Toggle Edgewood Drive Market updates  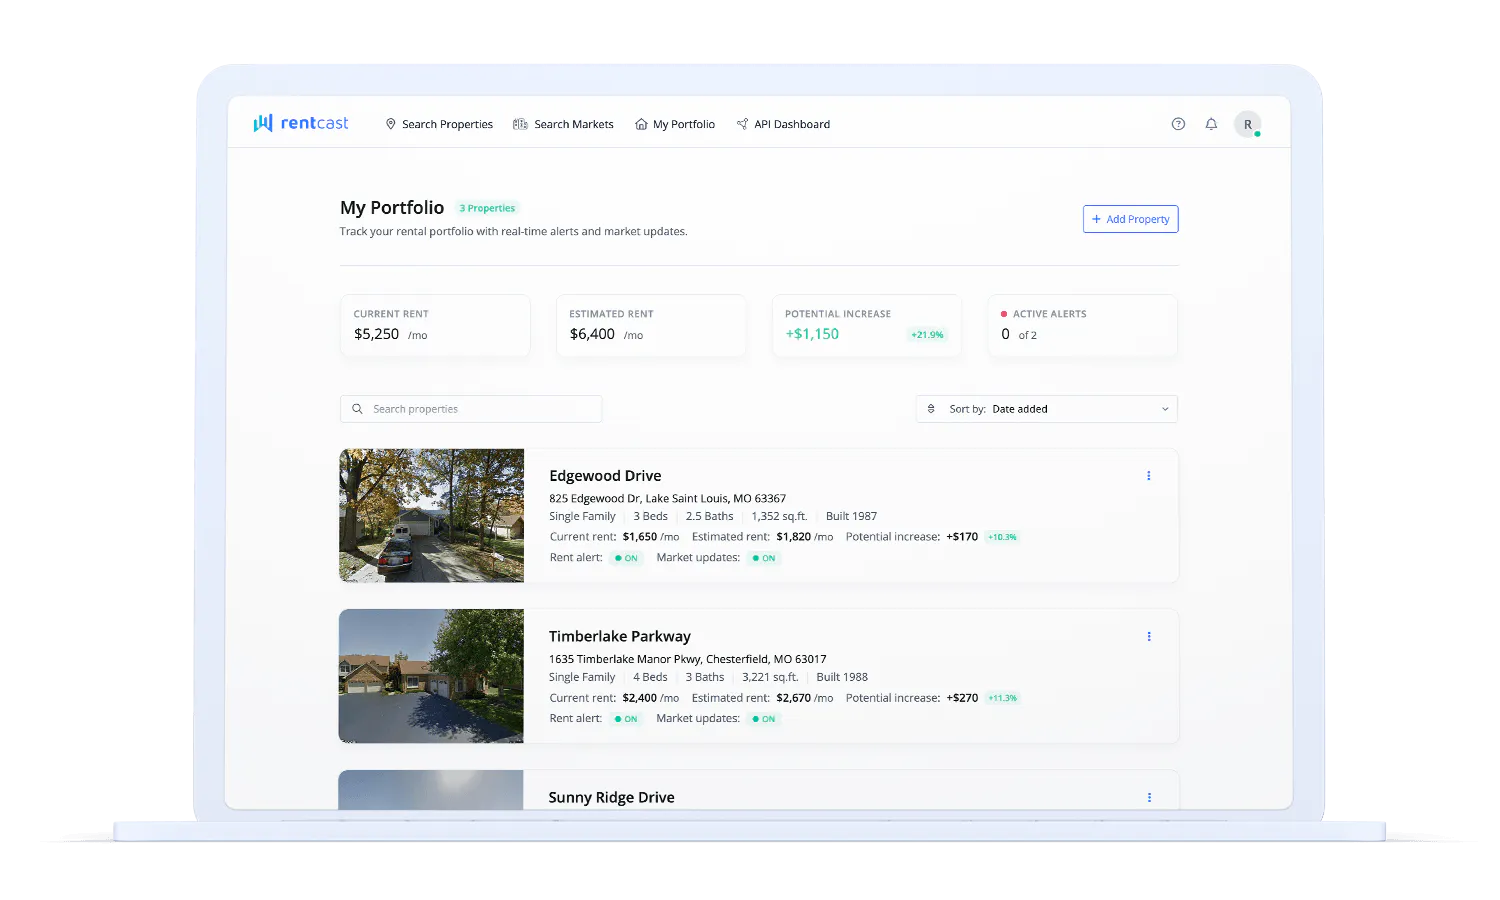click(x=764, y=558)
